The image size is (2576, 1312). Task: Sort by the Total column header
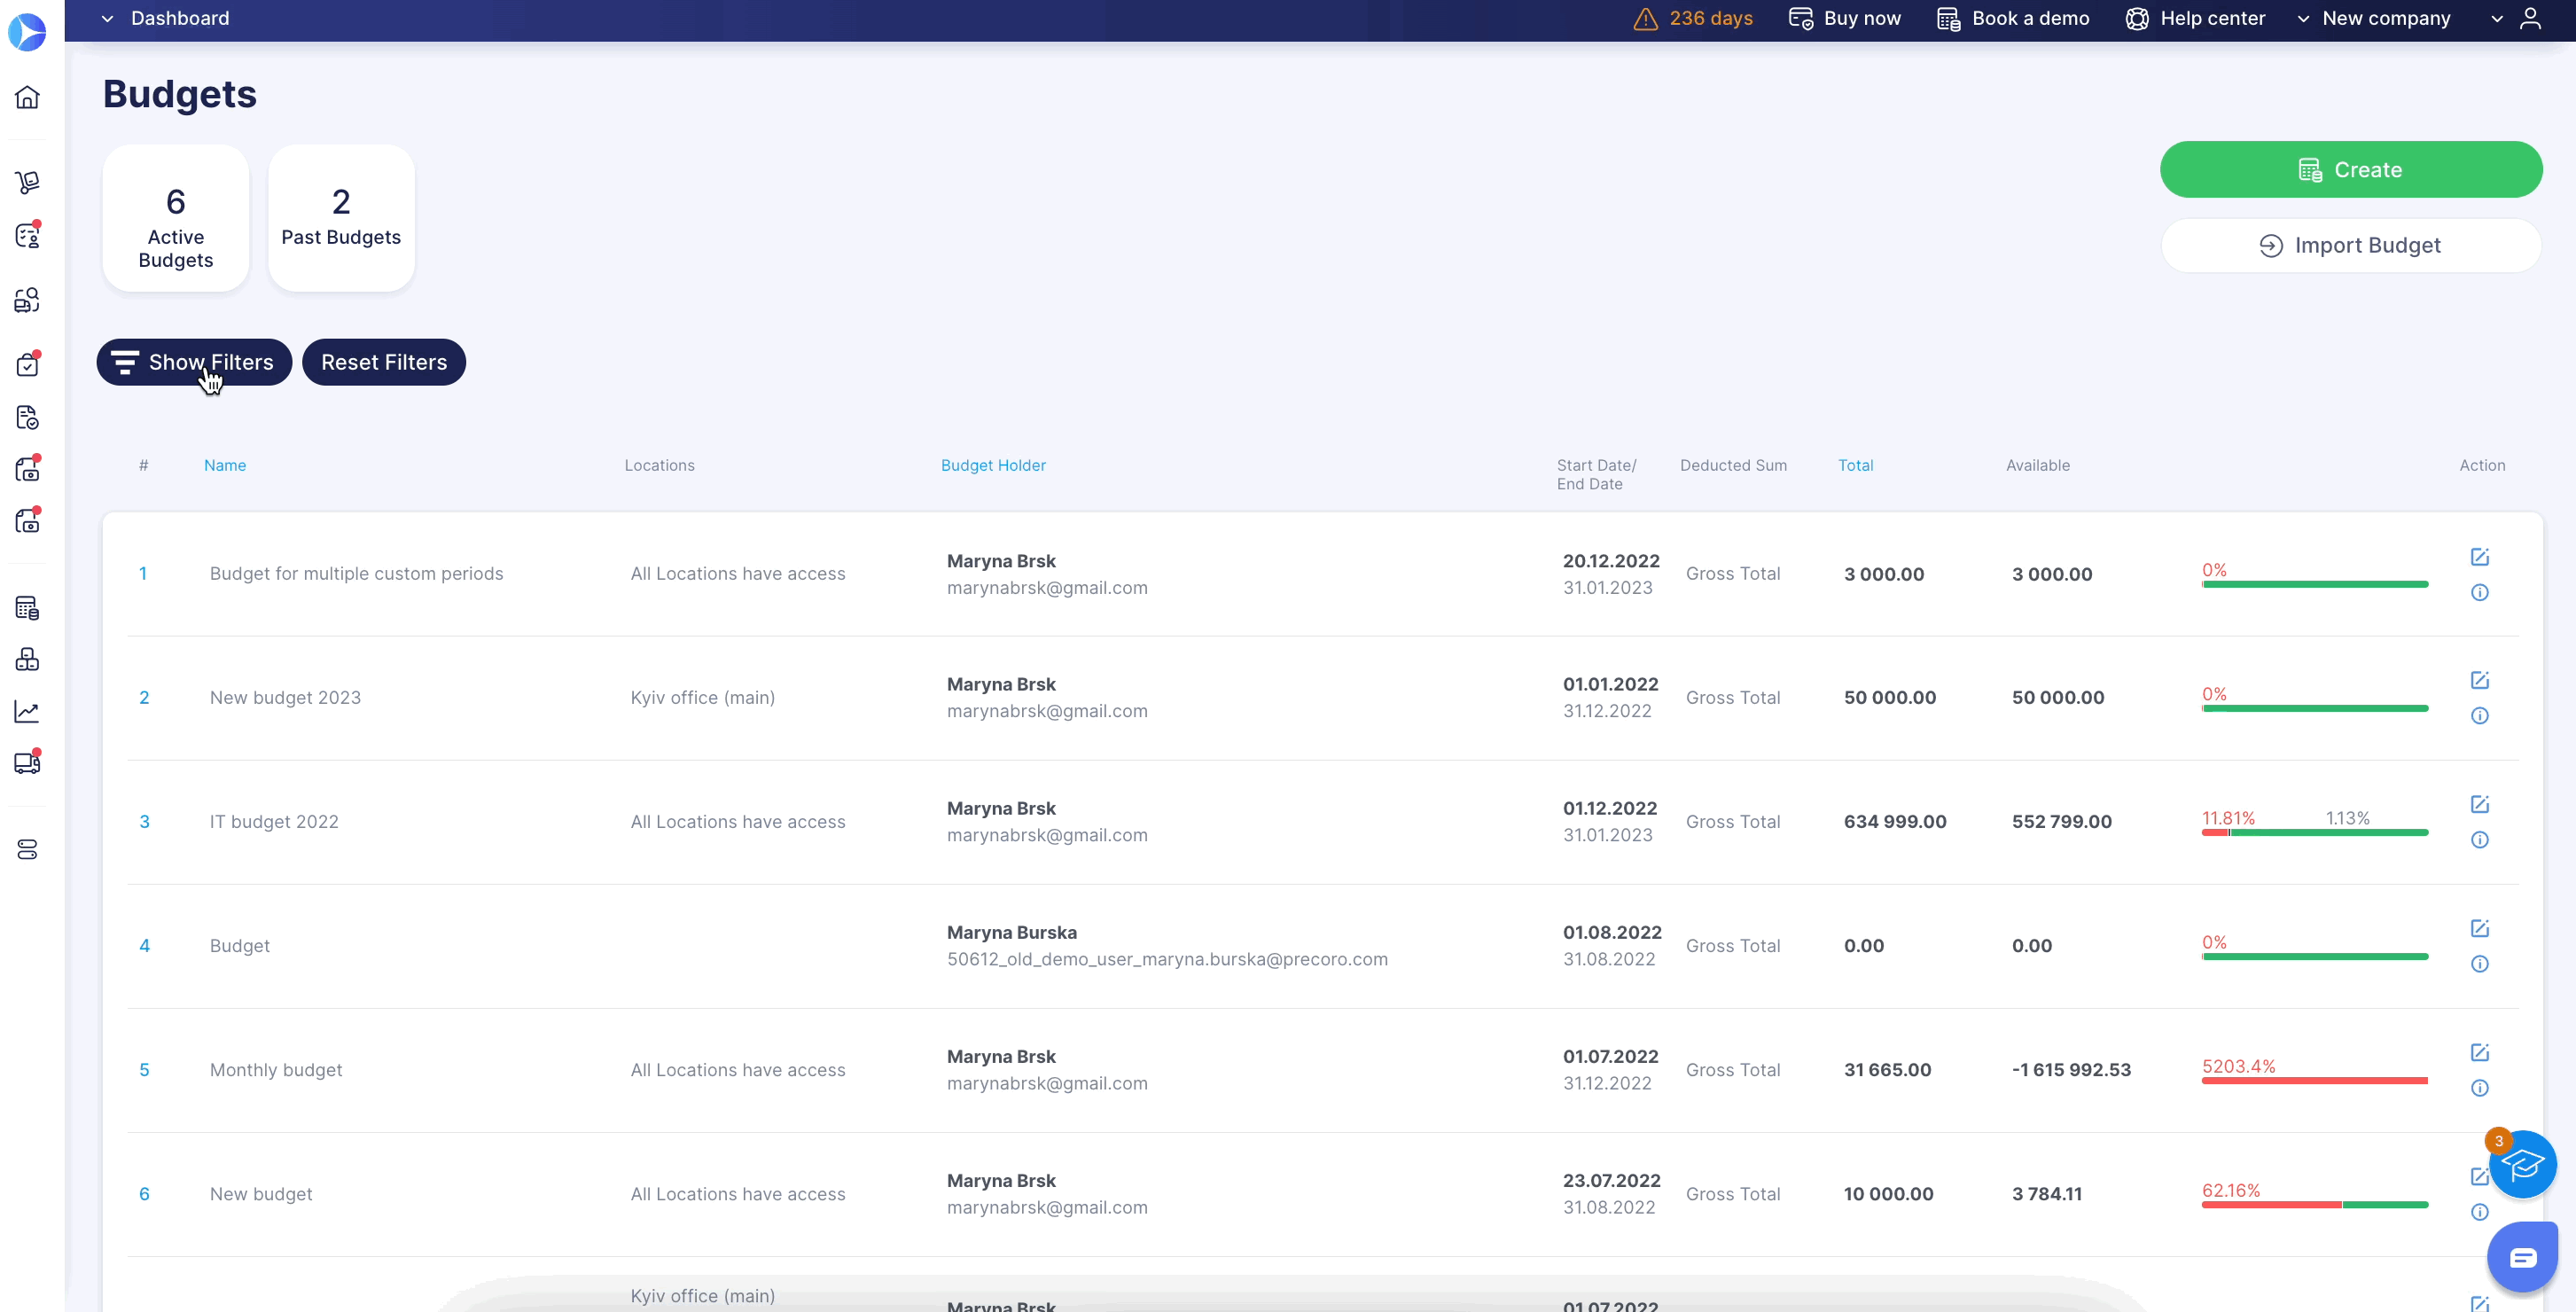[x=1855, y=465]
